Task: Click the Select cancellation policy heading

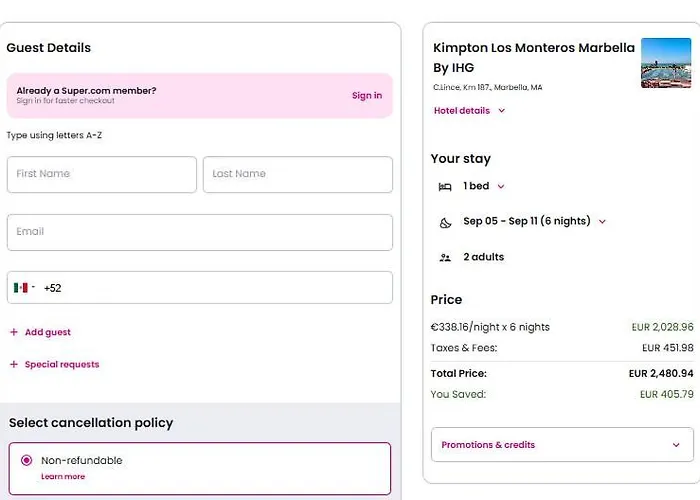Action: [x=91, y=423]
